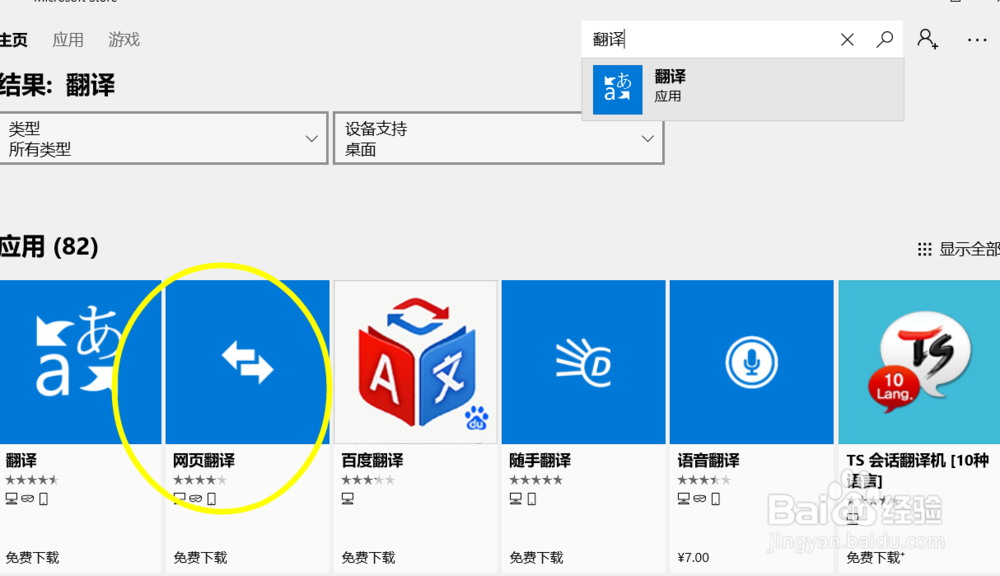Open the account sign-in icon
1000x576 pixels.
pyautogui.click(x=927, y=40)
